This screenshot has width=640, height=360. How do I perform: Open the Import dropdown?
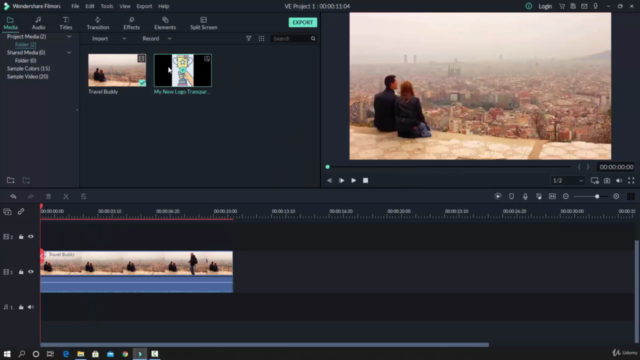click(x=109, y=38)
